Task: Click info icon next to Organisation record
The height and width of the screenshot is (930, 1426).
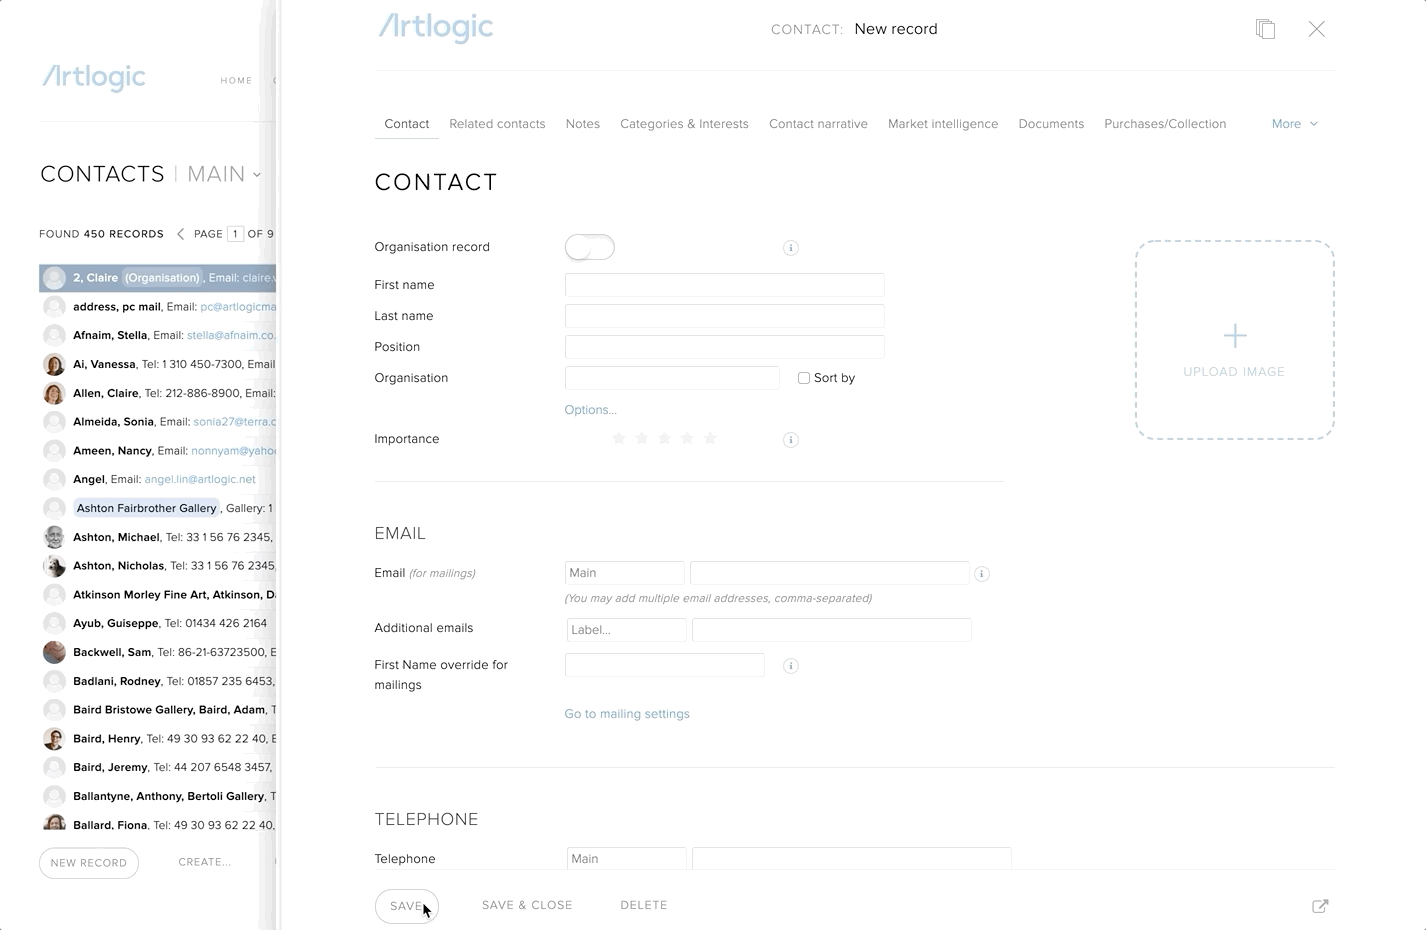Action: (791, 248)
